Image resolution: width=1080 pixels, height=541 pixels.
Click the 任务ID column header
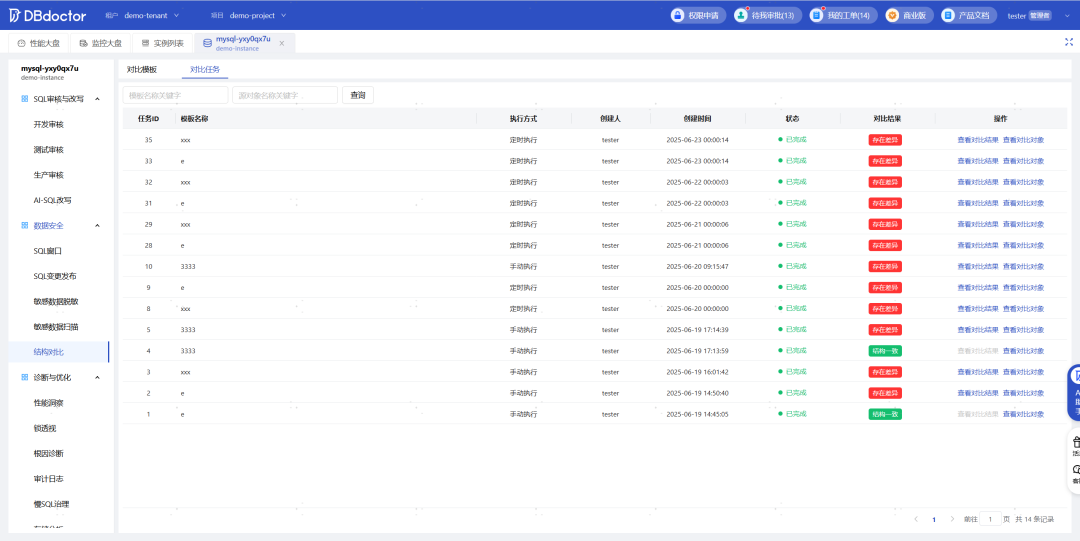[x=149, y=119]
